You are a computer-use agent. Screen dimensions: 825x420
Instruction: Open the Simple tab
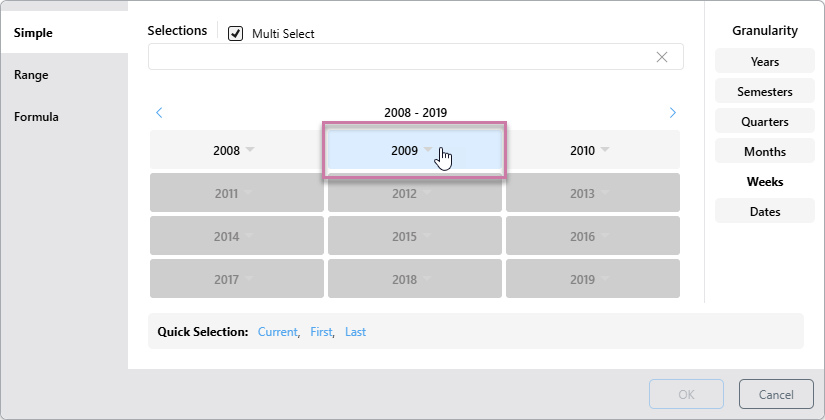point(33,33)
